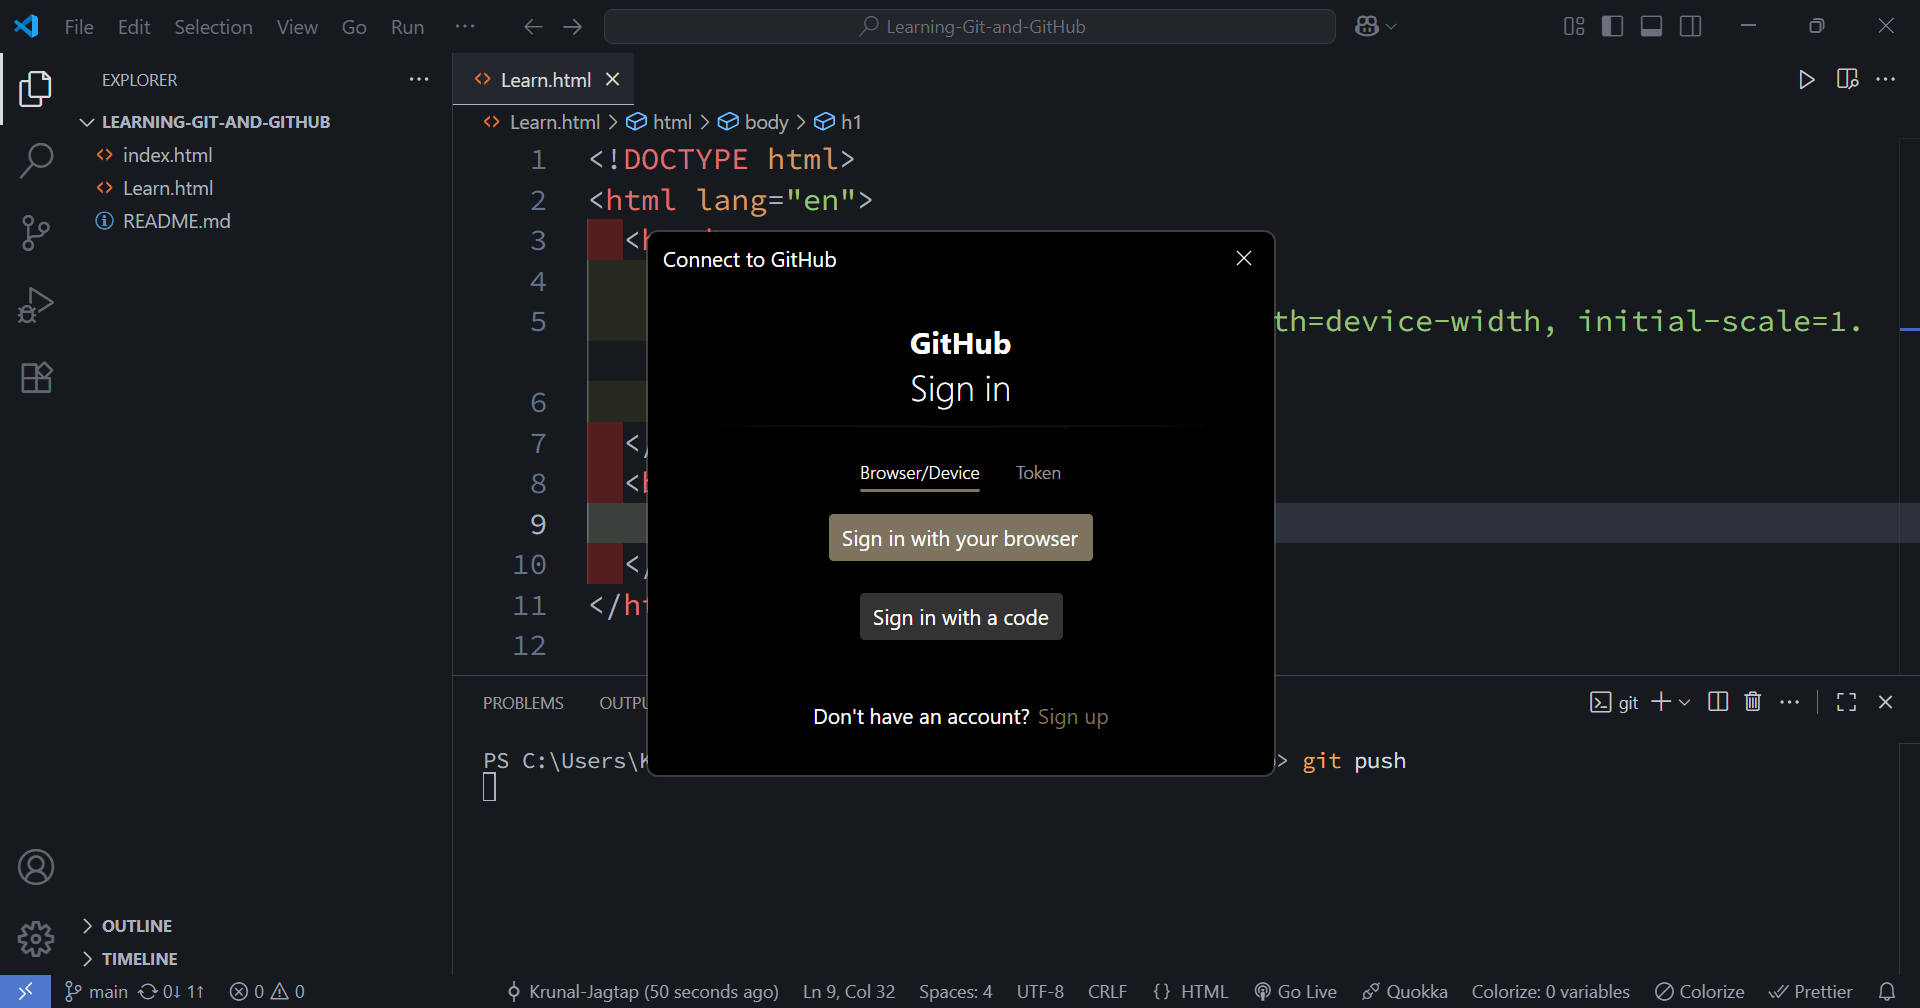This screenshot has height=1008, width=1920.
Task: Open the View menu
Action: (297, 27)
